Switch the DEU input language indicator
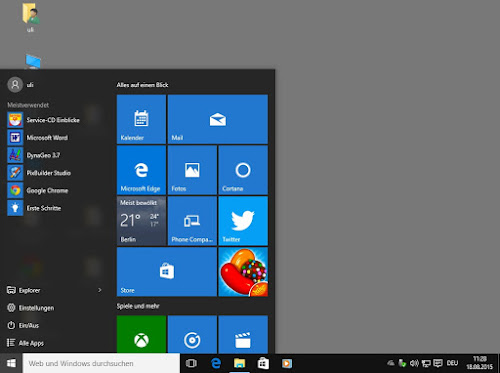Viewport: 500px width, 373px height. 452,363
